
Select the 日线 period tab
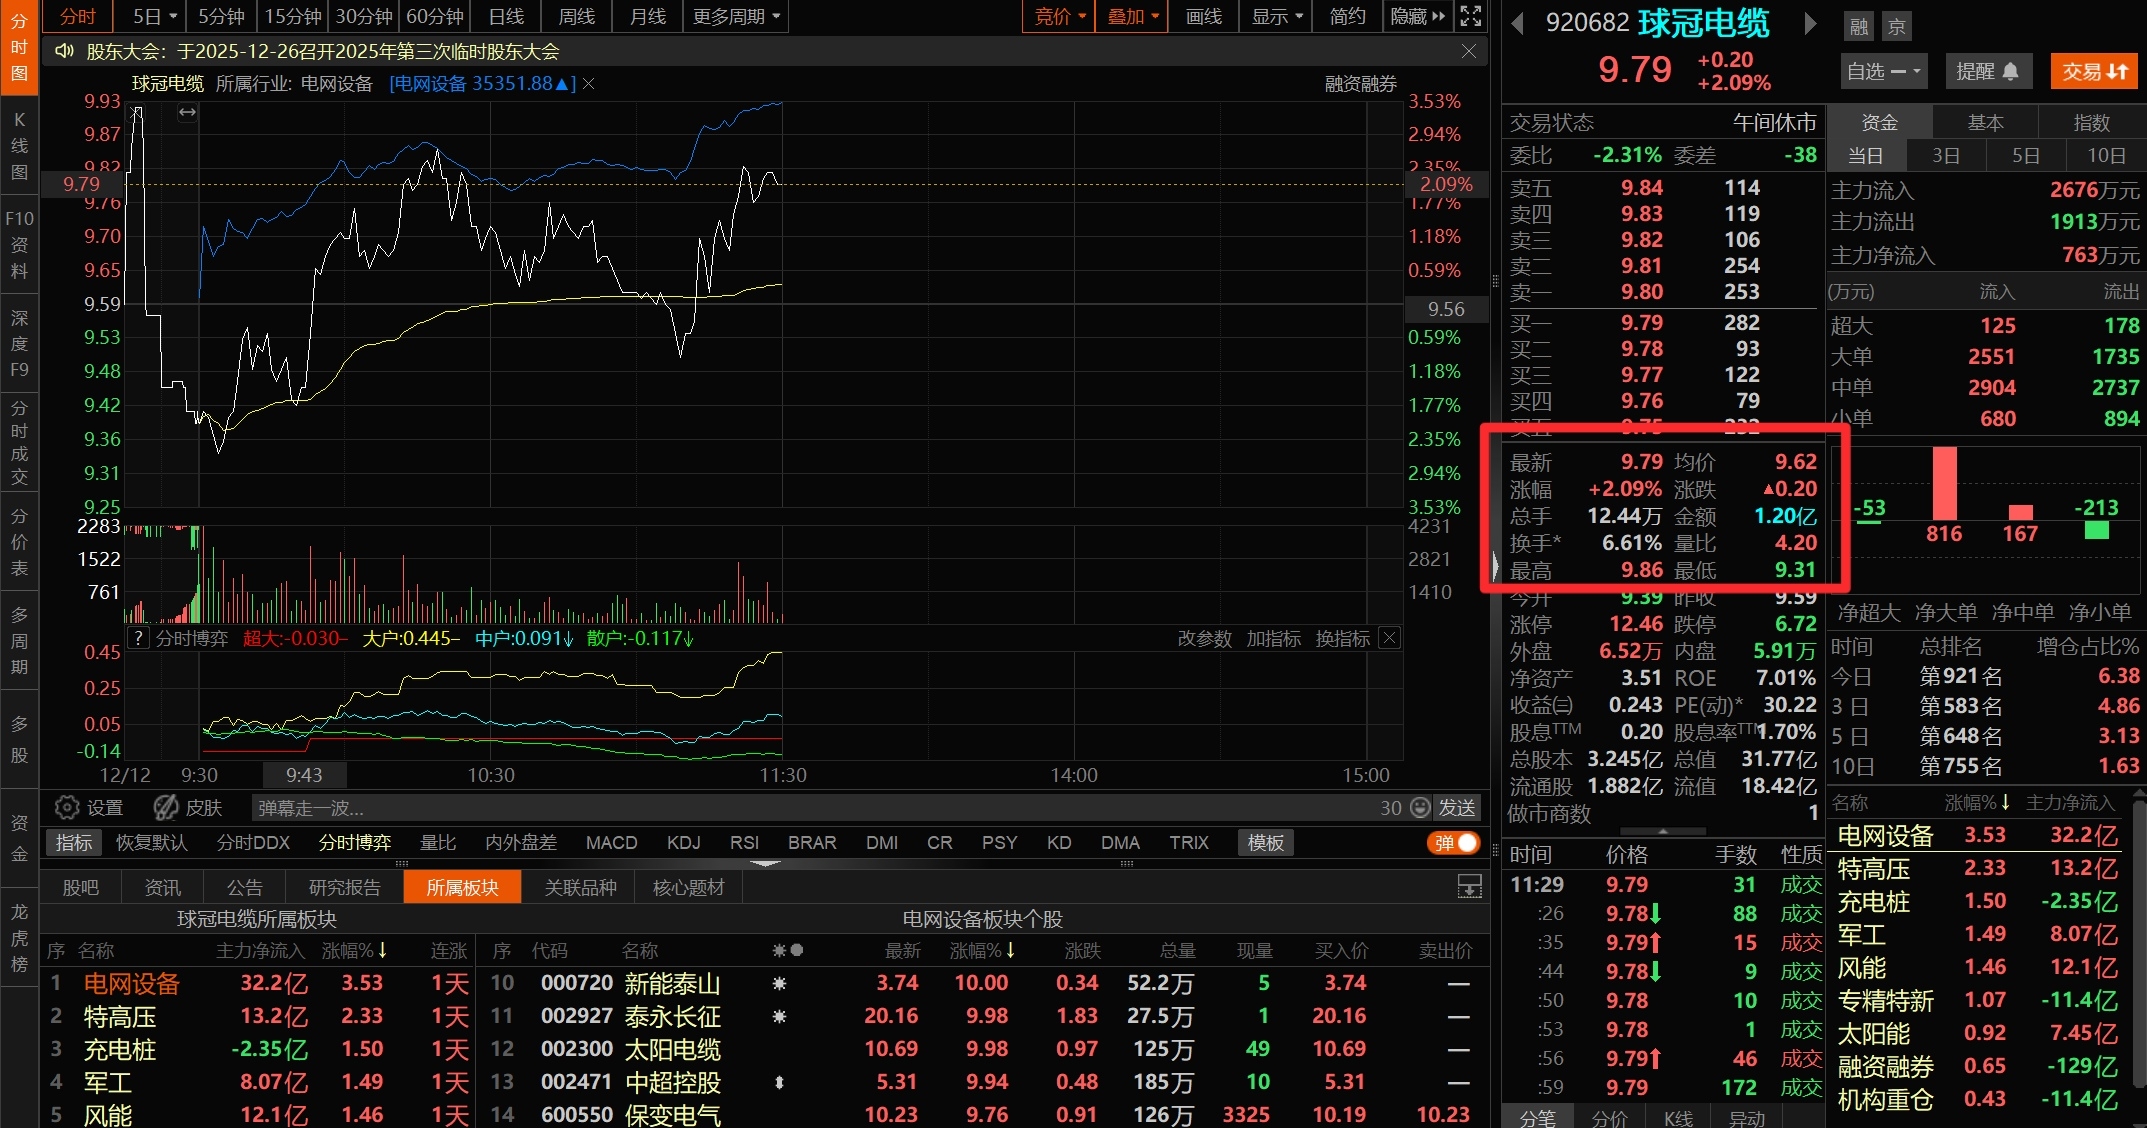click(506, 16)
